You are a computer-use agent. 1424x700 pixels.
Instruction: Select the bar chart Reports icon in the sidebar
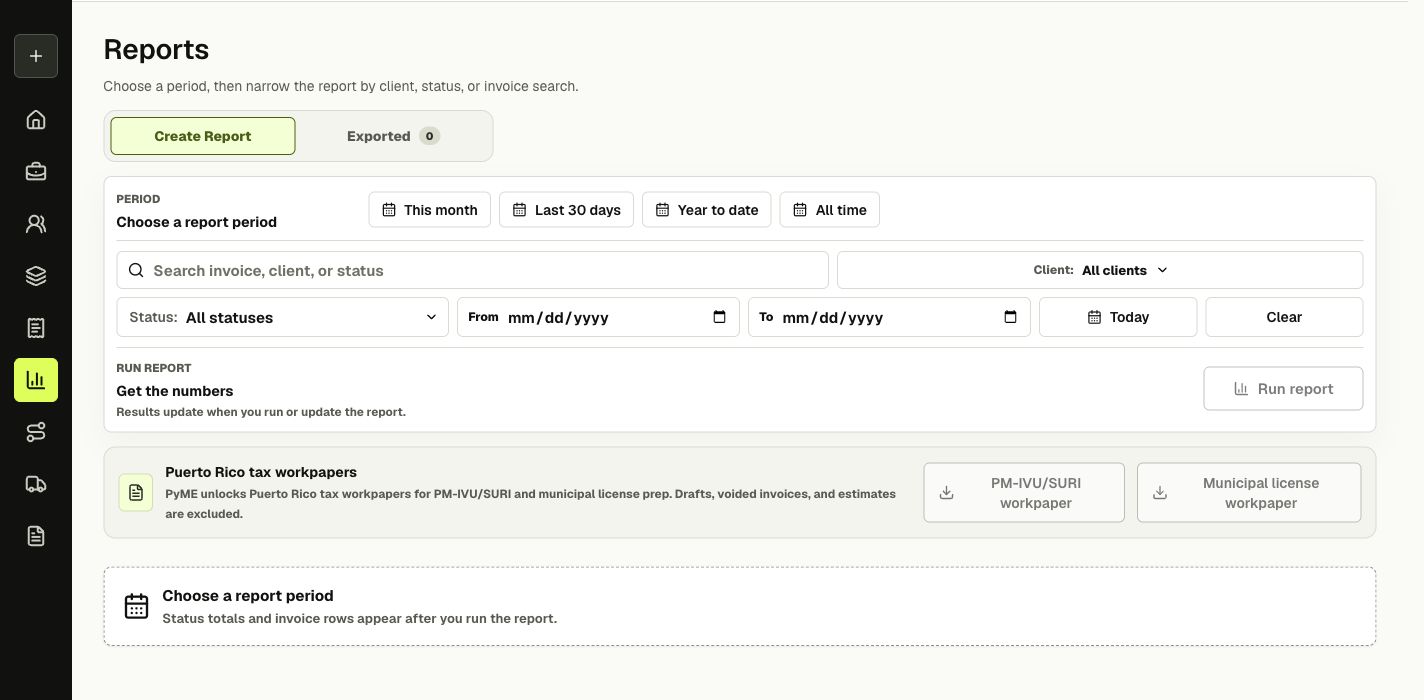point(36,380)
